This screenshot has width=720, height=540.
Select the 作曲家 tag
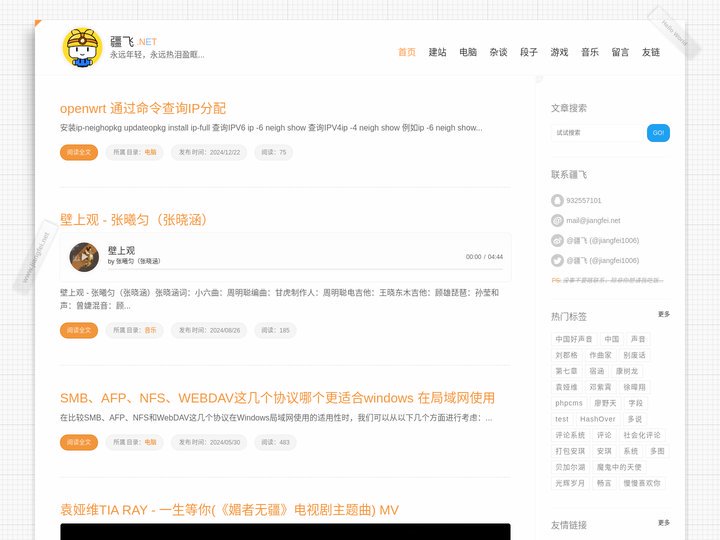pos(600,355)
